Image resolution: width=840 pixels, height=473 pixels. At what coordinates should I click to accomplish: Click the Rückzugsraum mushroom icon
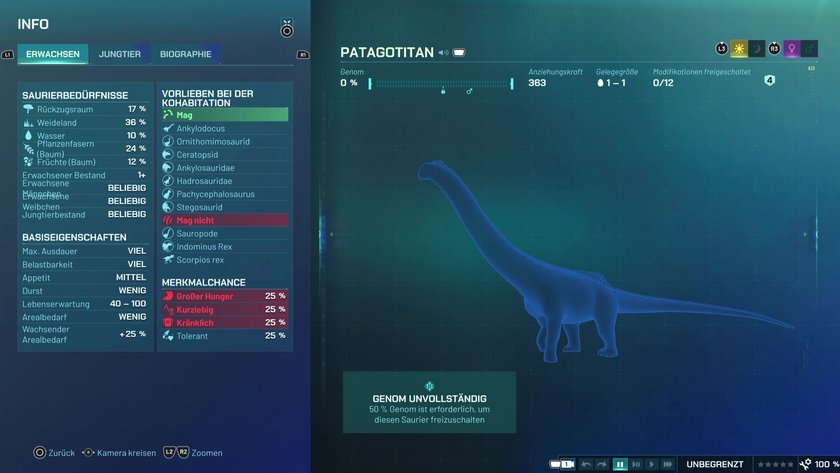pos(28,109)
